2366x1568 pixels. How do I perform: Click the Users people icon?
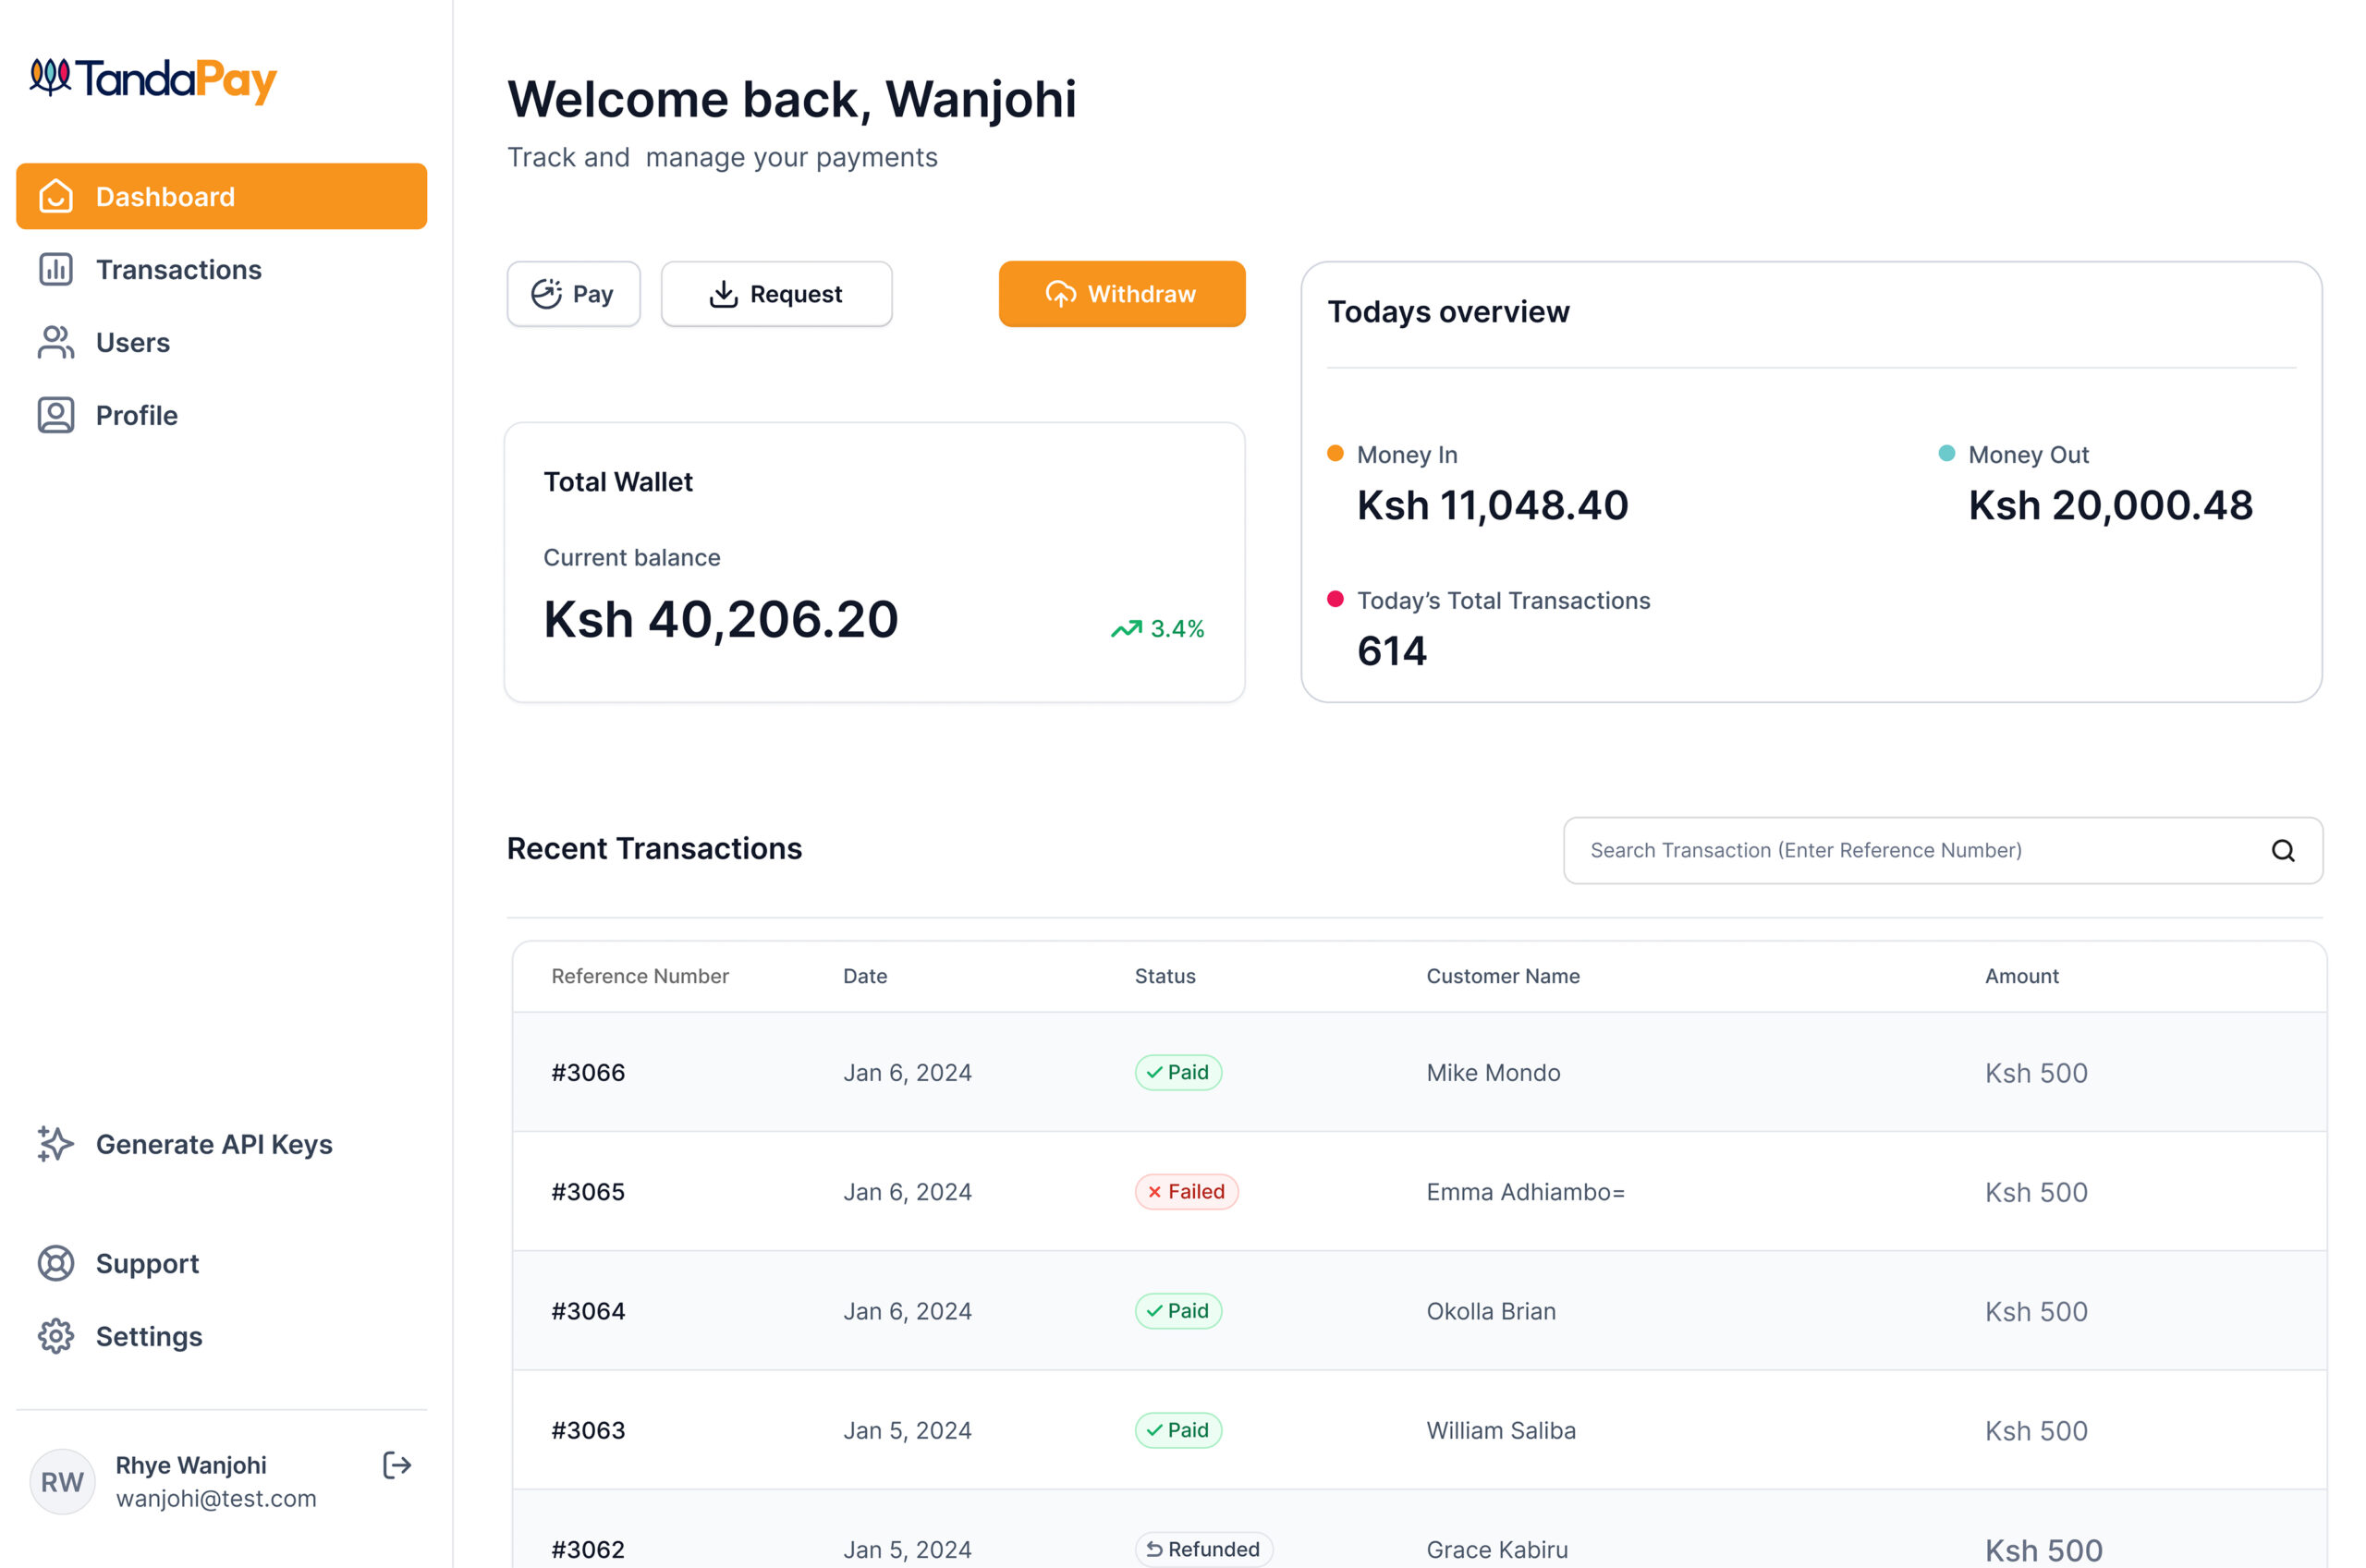(55, 342)
